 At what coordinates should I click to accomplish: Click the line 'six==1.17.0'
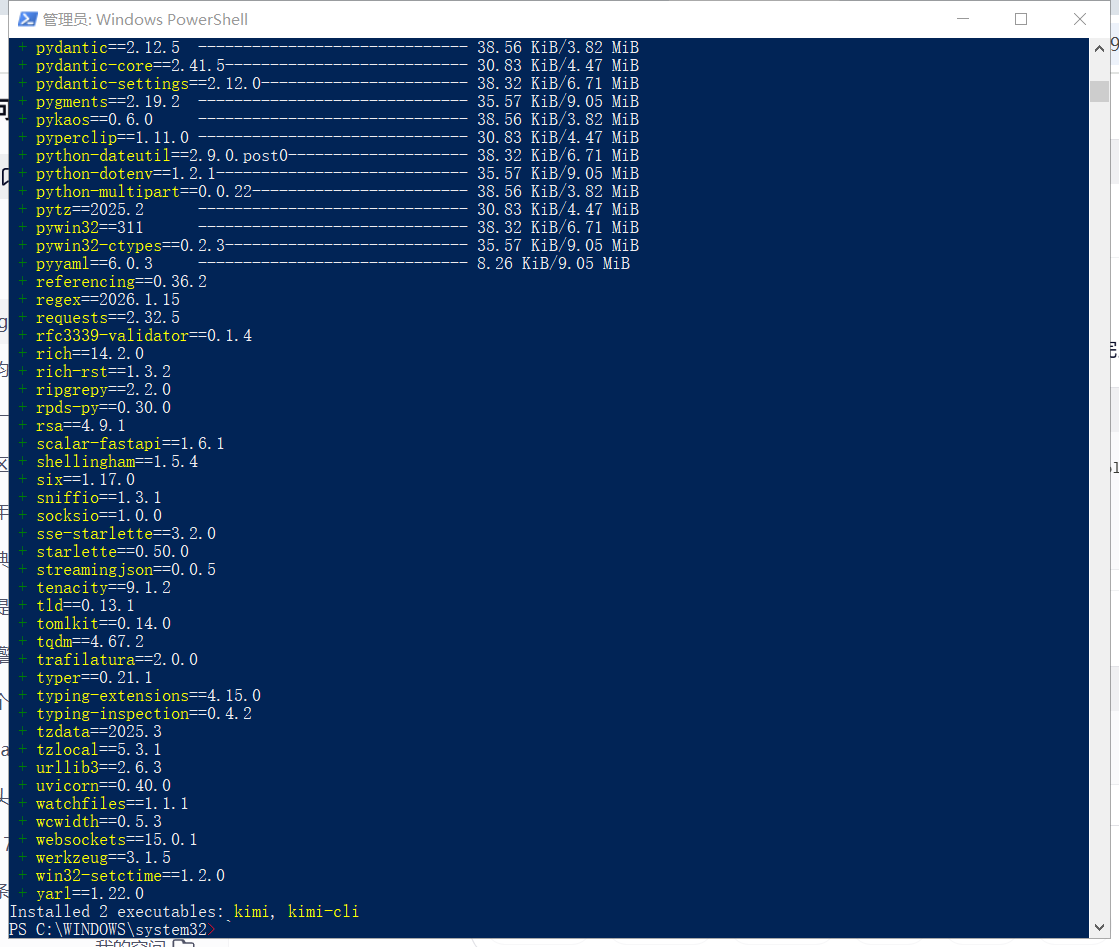coord(86,480)
